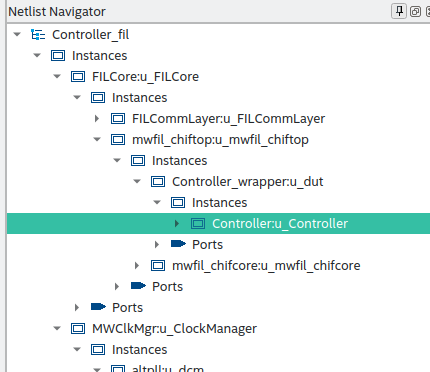The image size is (430, 372).
Task: Collapse the top-level Controller_fil tree
Action: click(x=17, y=34)
